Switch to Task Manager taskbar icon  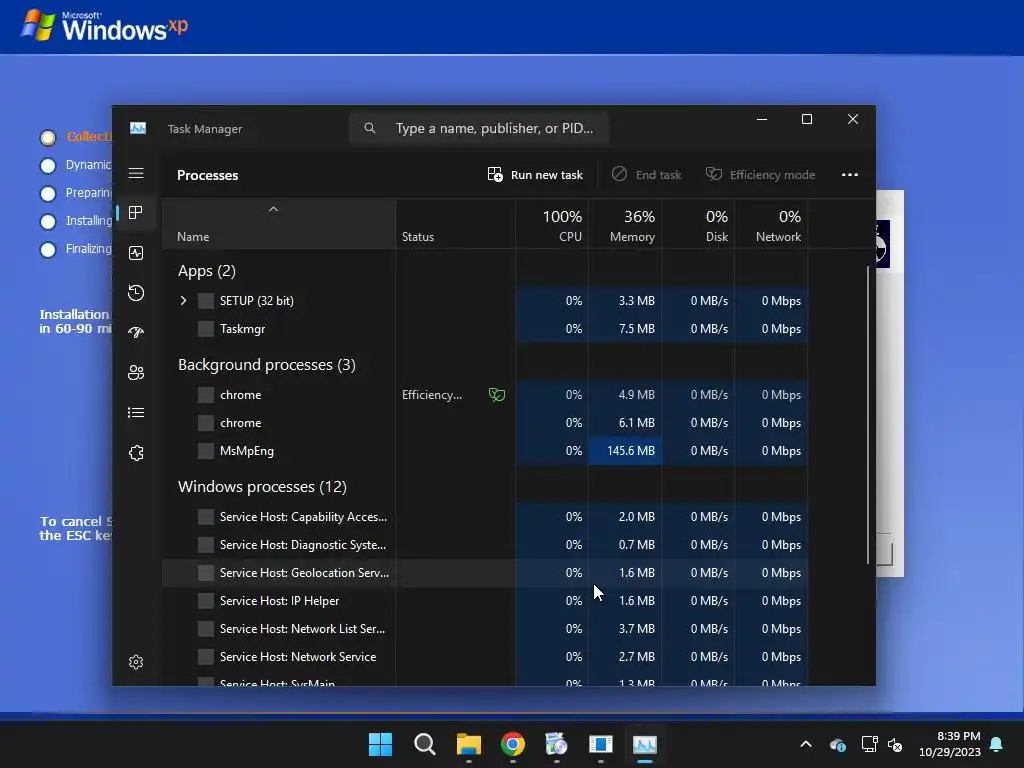pos(645,744)
